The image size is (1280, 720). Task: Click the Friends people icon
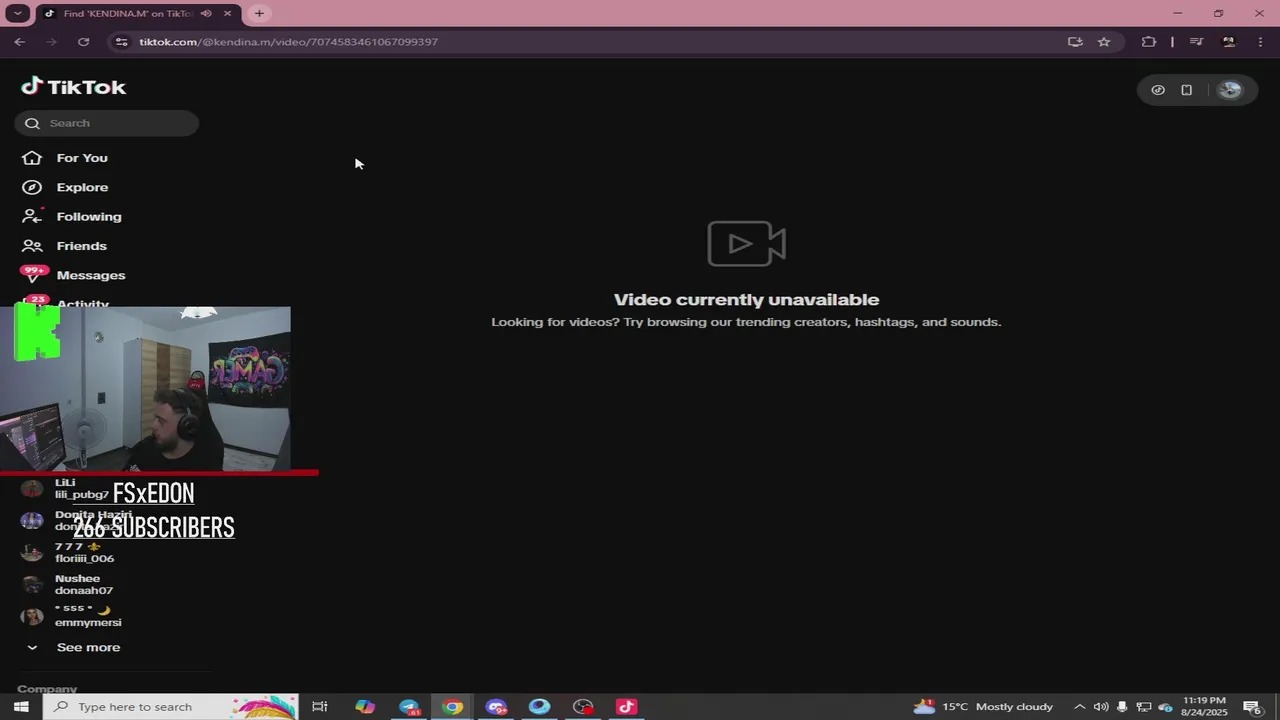[32, 246]
